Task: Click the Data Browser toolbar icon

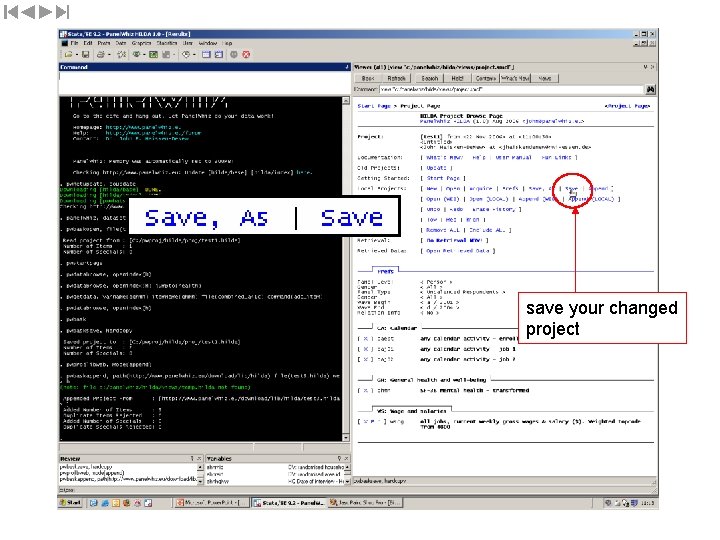Action: click(219, 55)
